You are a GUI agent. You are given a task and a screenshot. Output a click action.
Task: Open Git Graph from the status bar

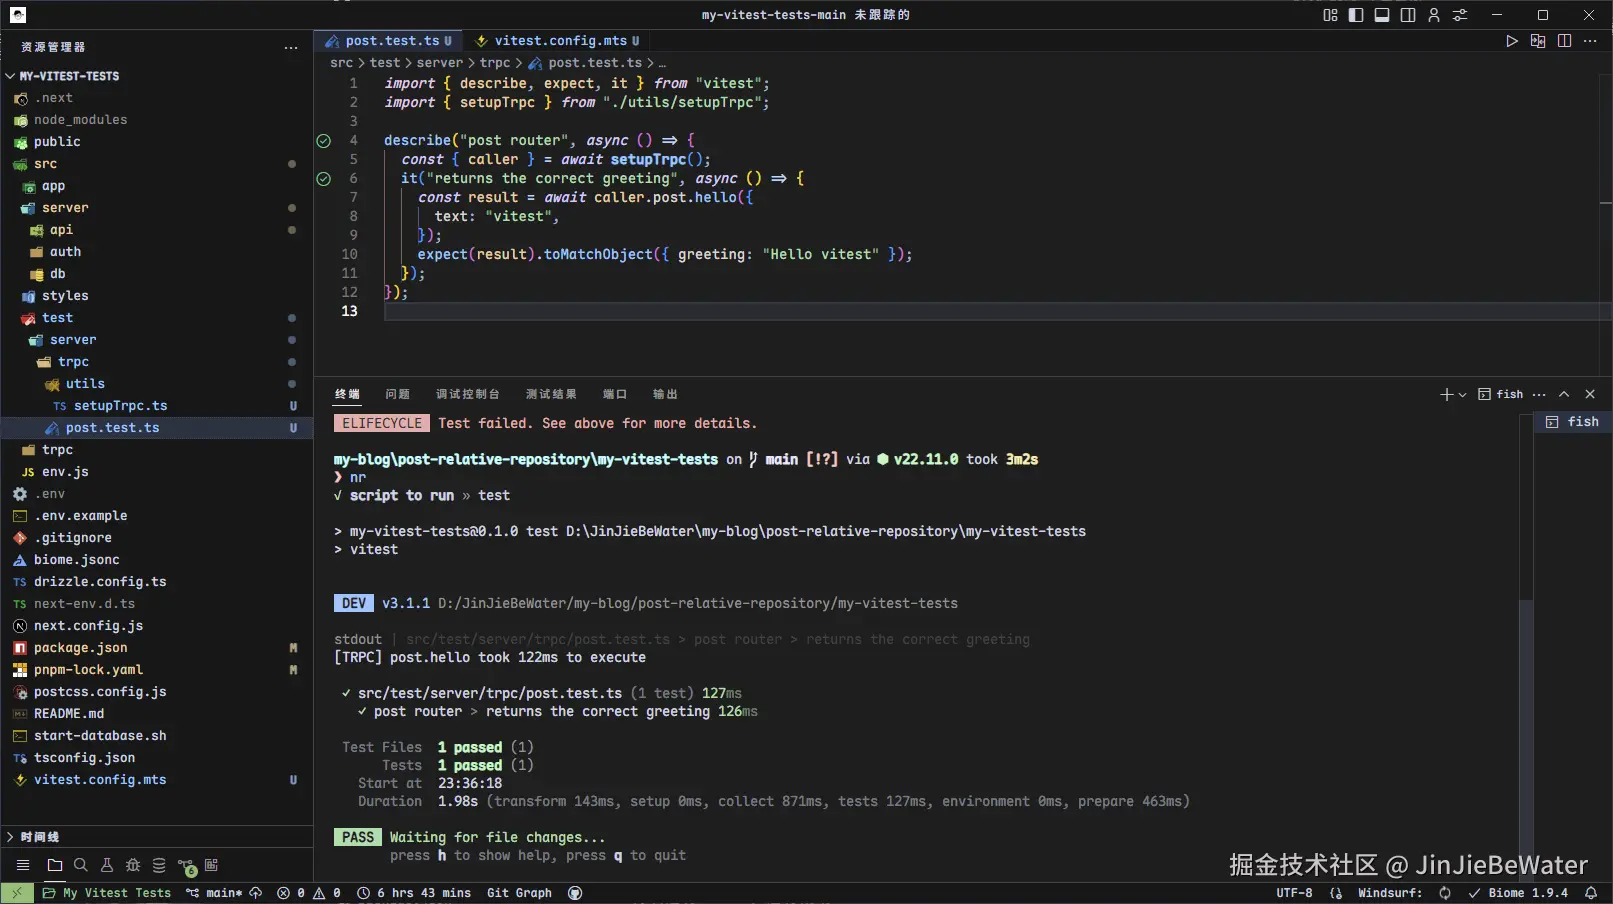519,892
